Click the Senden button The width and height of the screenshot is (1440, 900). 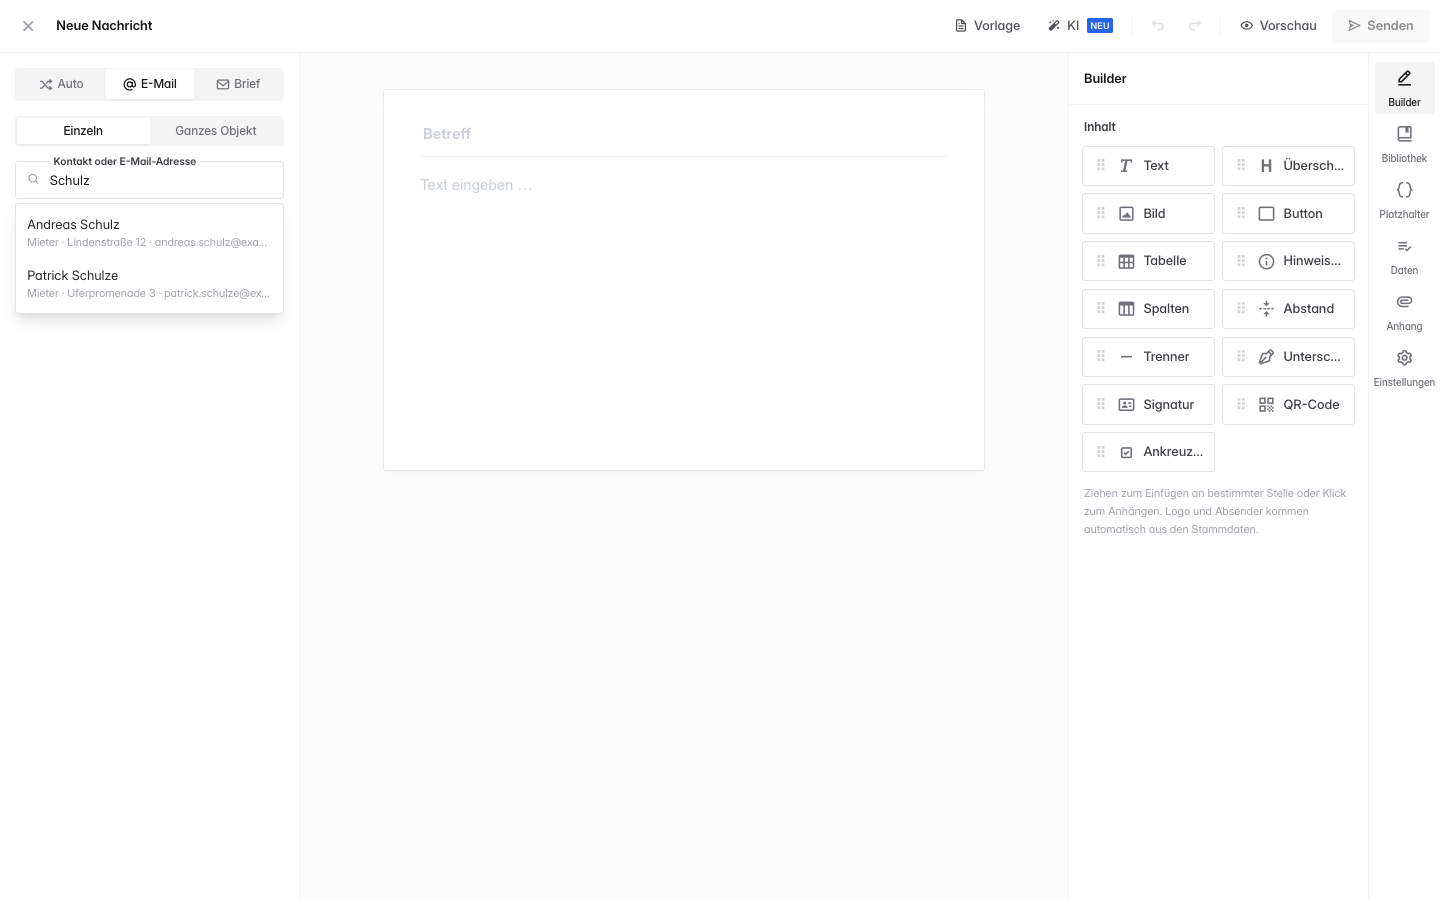(x=1380, y=26)
